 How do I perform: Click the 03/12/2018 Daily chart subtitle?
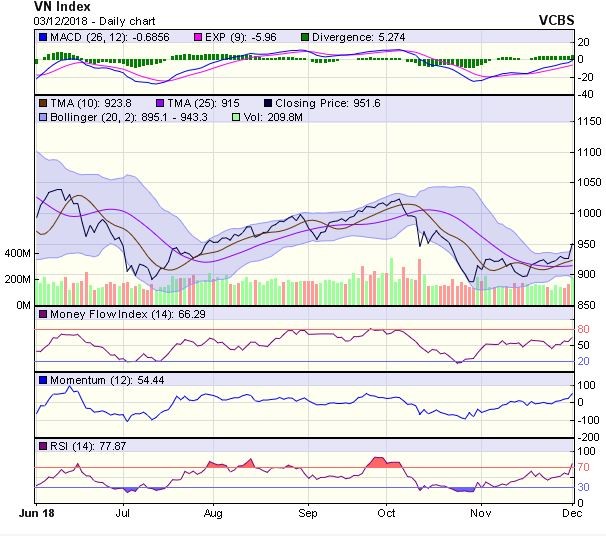click(x=84, y=20)
